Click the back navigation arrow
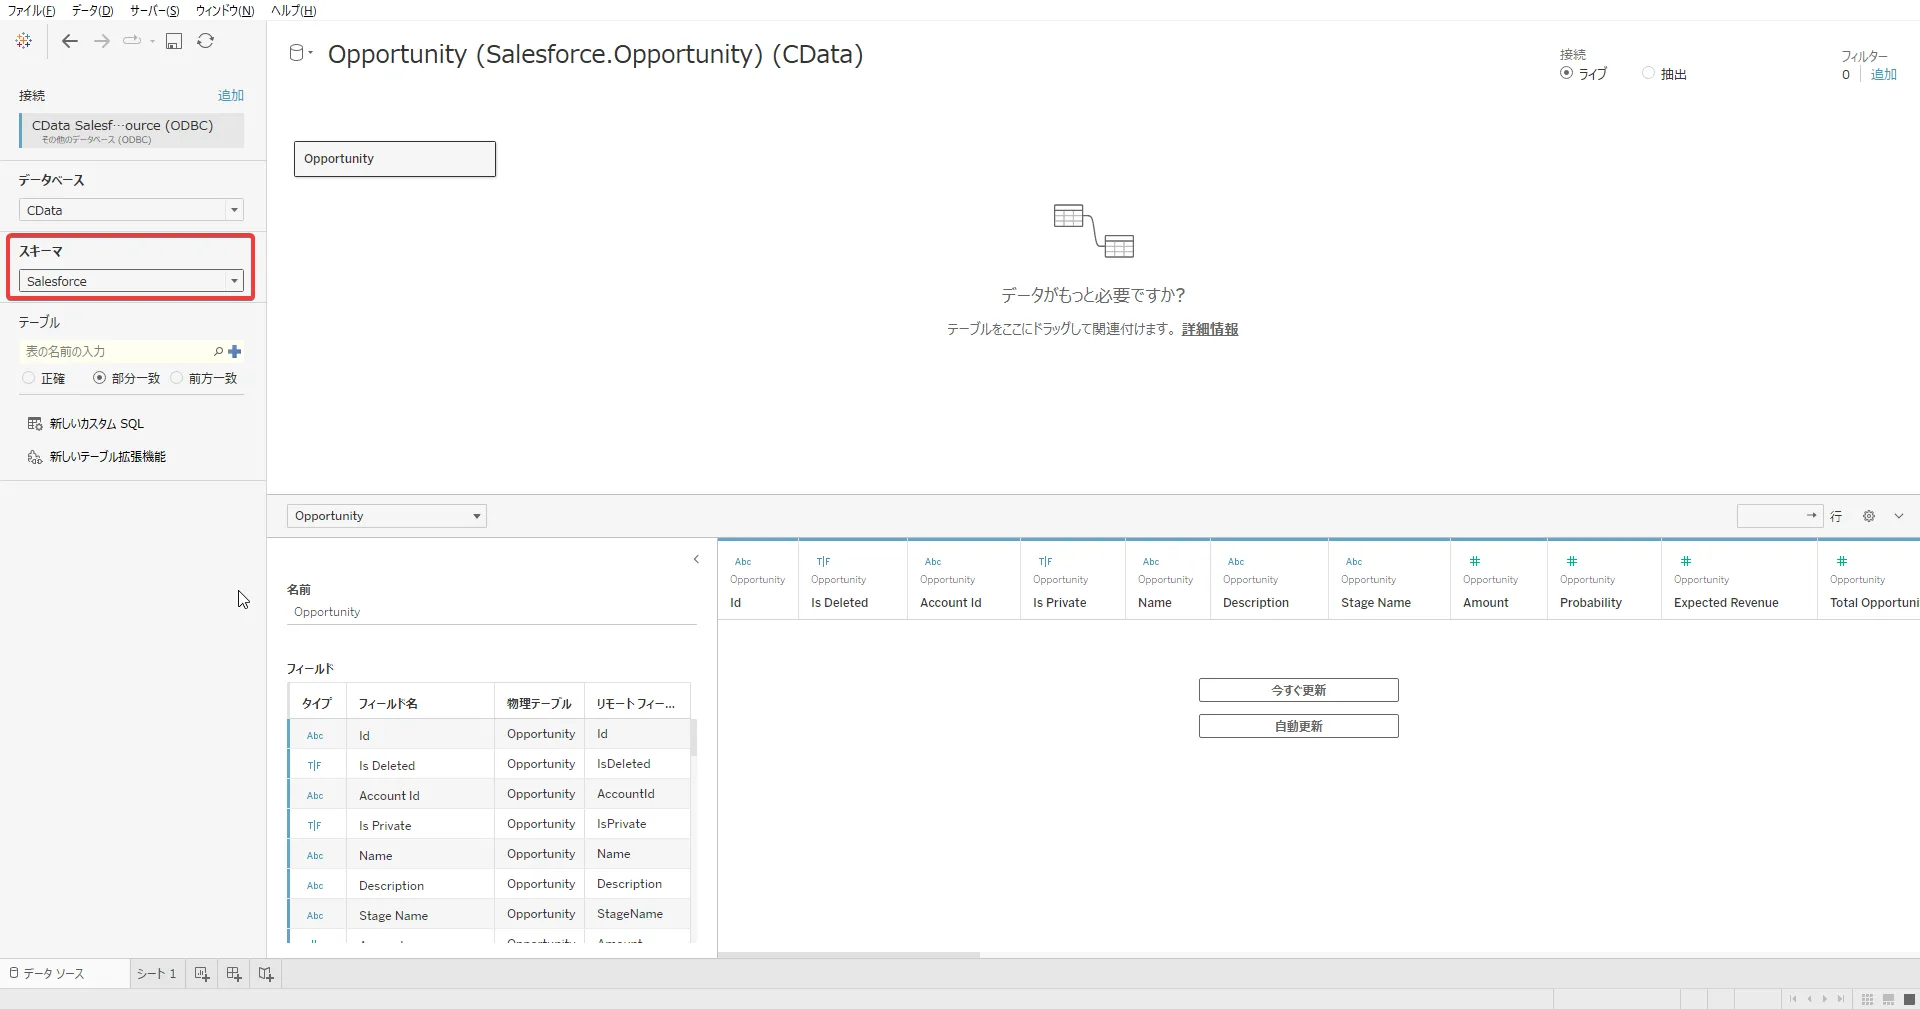1920x1009 pixels. (69, 41)
